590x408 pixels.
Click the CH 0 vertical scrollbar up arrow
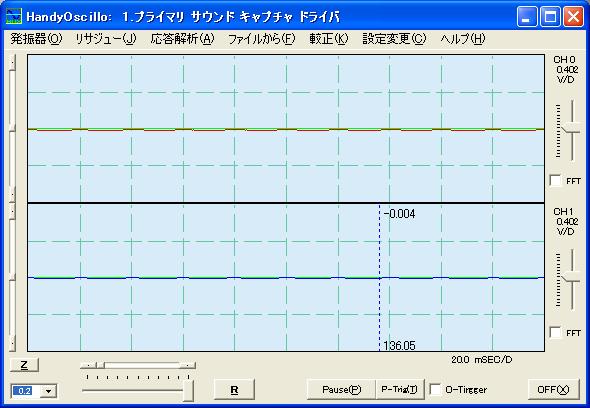(13, 62)
